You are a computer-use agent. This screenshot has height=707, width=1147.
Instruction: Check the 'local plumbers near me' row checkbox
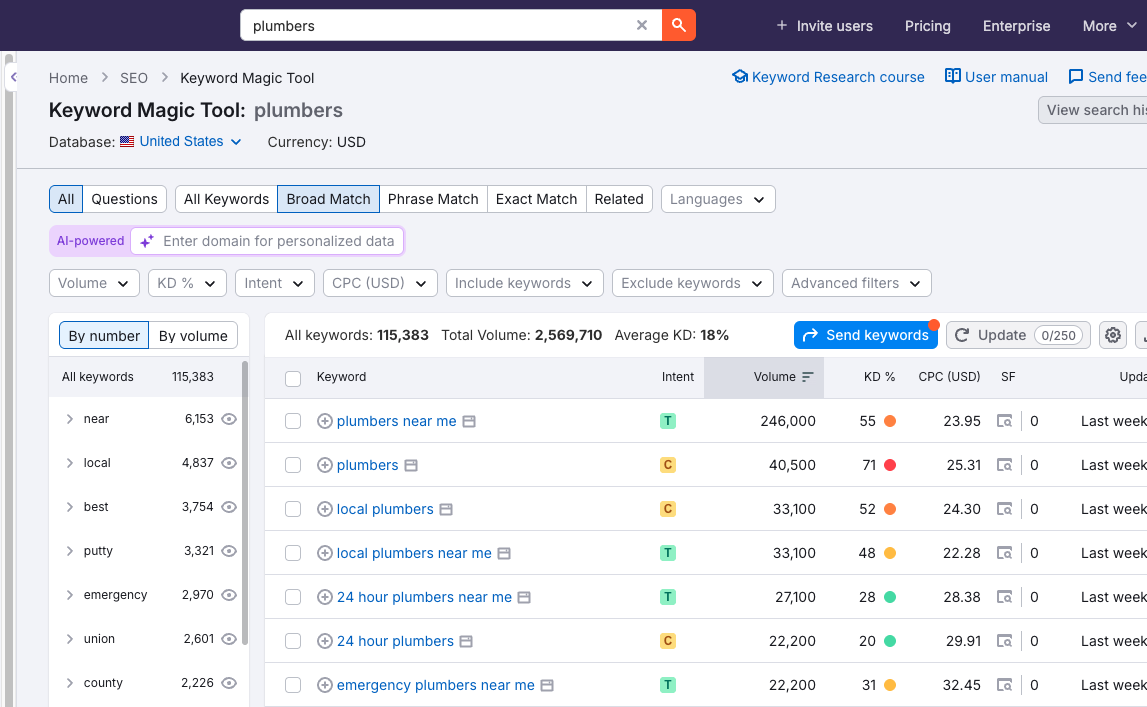click(x=293, y=553)
